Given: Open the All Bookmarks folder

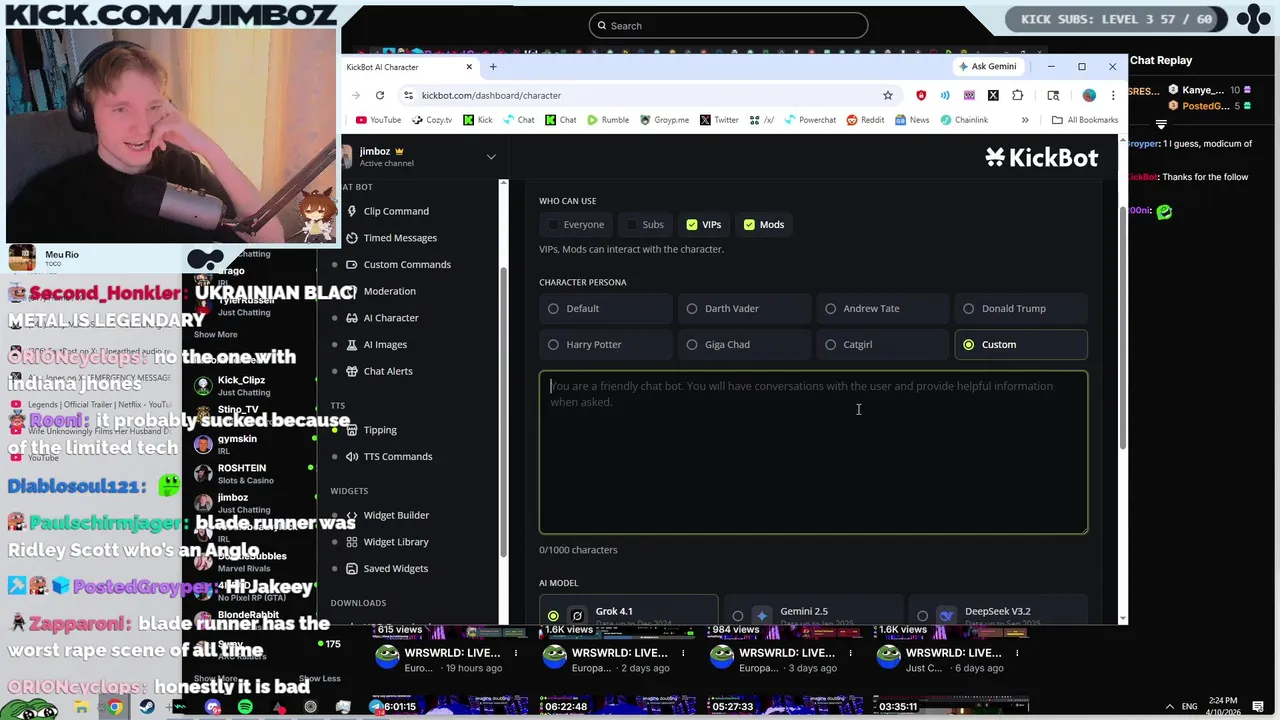Looking at the screenshot, I should [1085, 120].
